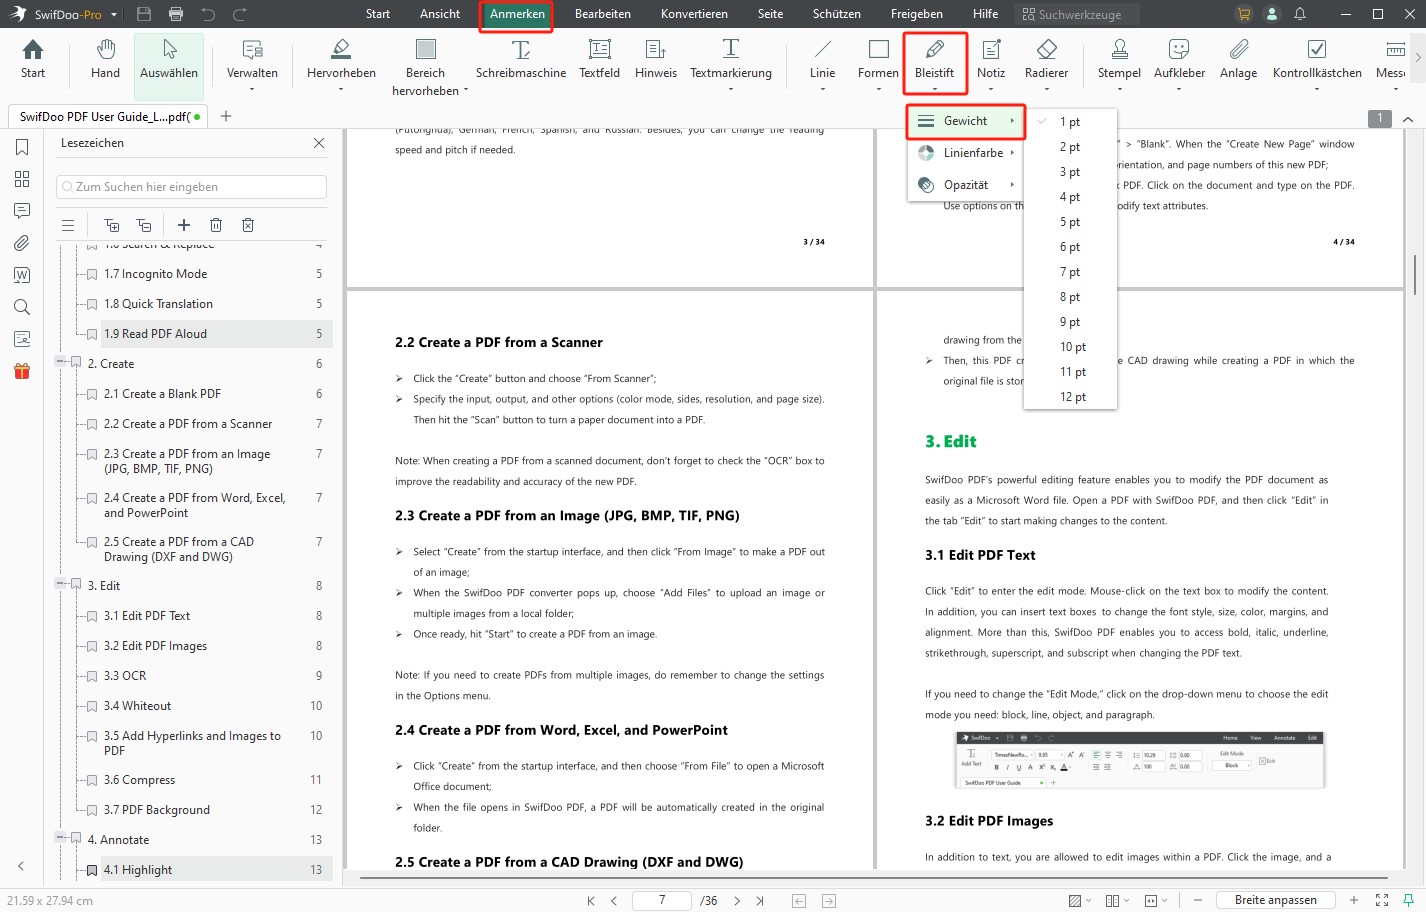Expand the Opazität submenu
This screenshot has height=912, width=1426.
[966, 185]
